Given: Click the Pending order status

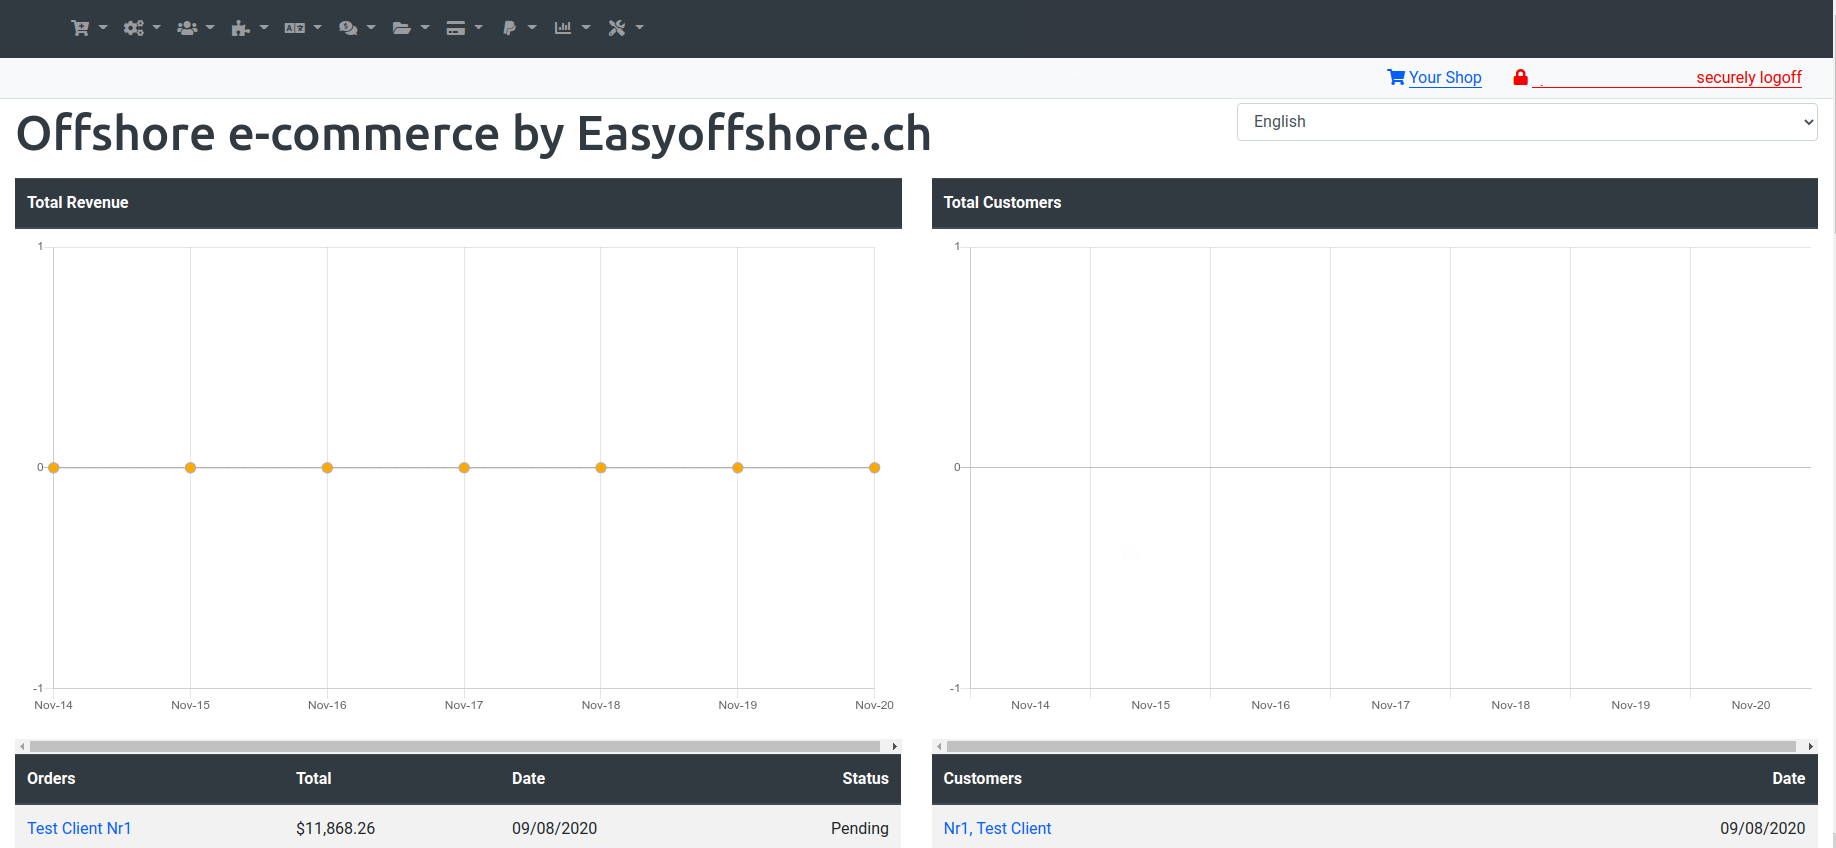Looking at the screenshot, I should pos(859,828).
